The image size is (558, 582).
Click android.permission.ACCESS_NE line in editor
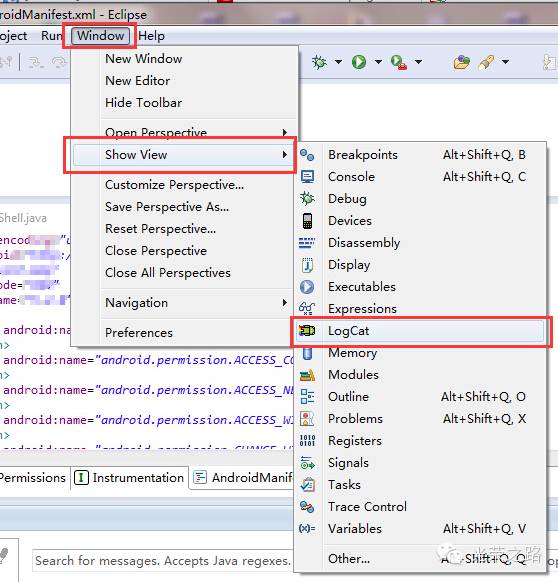tap(149, 390)
